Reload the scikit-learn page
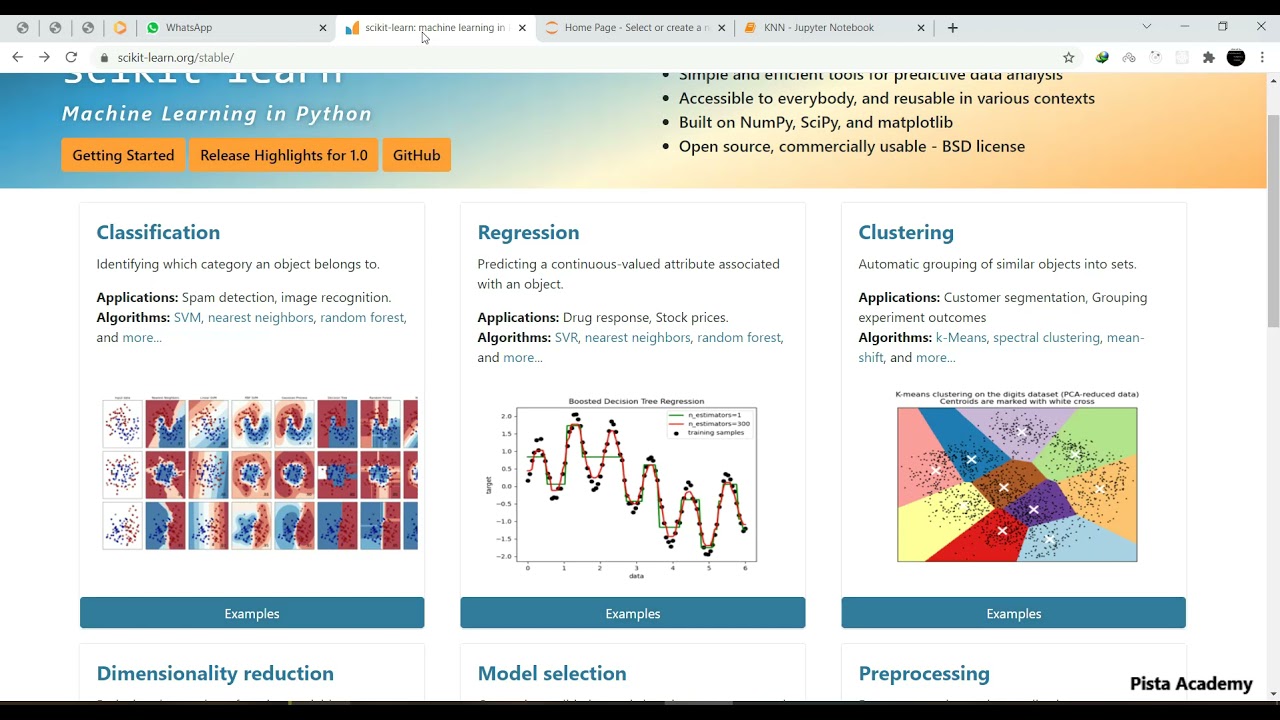1280x720 pixels. tap(71, 57)
